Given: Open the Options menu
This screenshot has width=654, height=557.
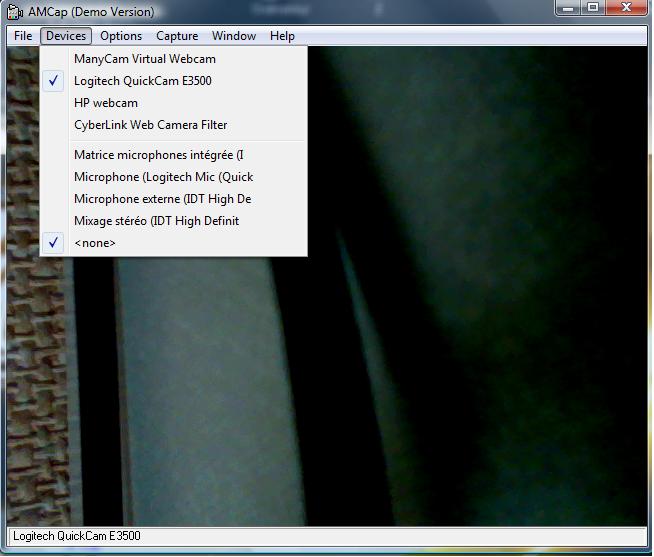Looking at the screenshot, I should (121, 36).
